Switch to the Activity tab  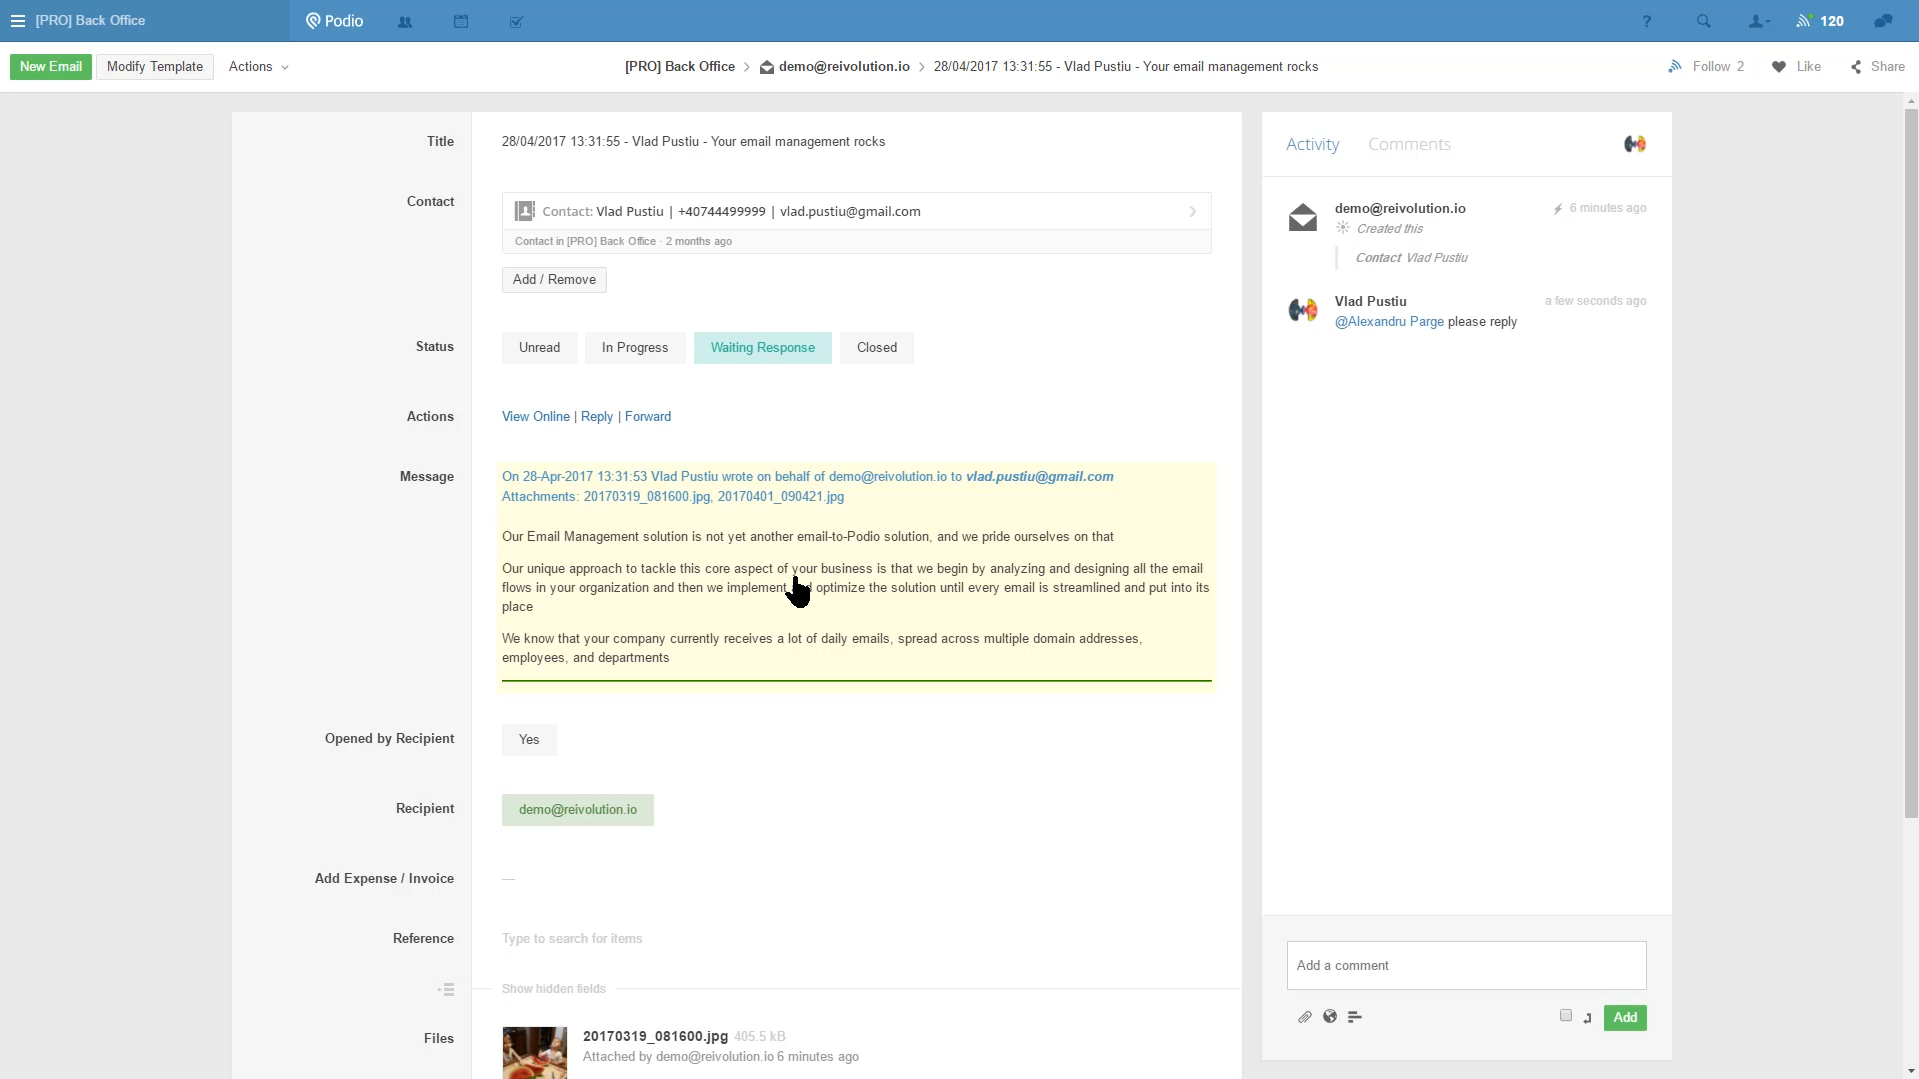1312,144
